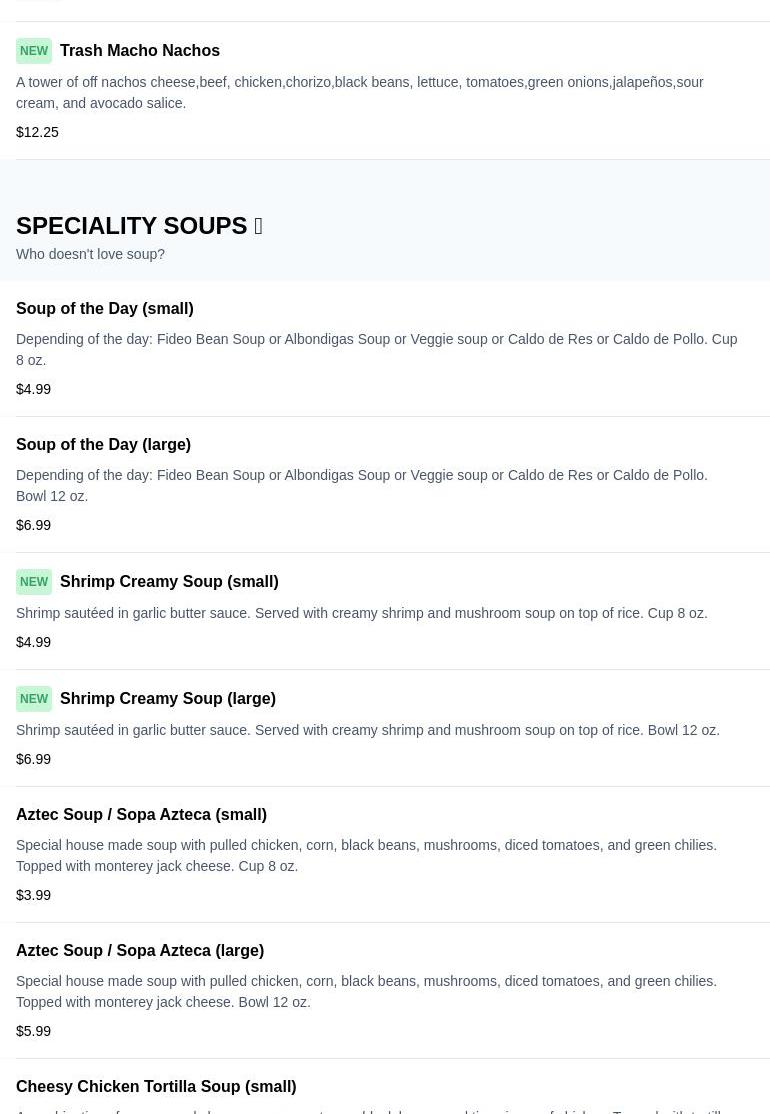The width and height of the screenshot is (770, 1114).
Task: Click the $4.99 price under Soup of the Day (small)
Action: click(34, 389)
